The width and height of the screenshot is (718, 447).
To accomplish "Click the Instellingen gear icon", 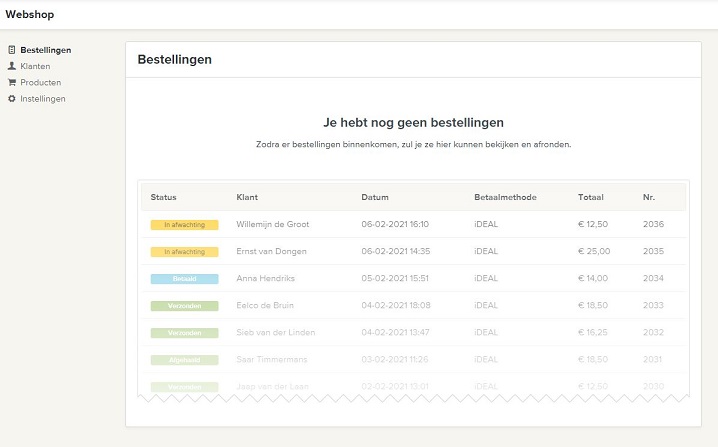I will click(x=12, y=98).
